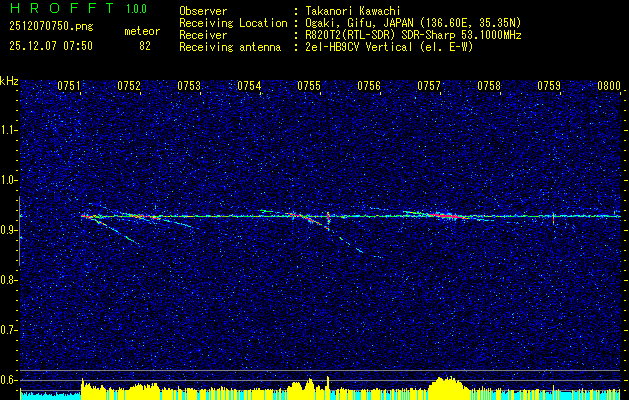Select the filename 2512070750.png text
This screenshot has height=400, width=629.
click(x=51, y=26)
